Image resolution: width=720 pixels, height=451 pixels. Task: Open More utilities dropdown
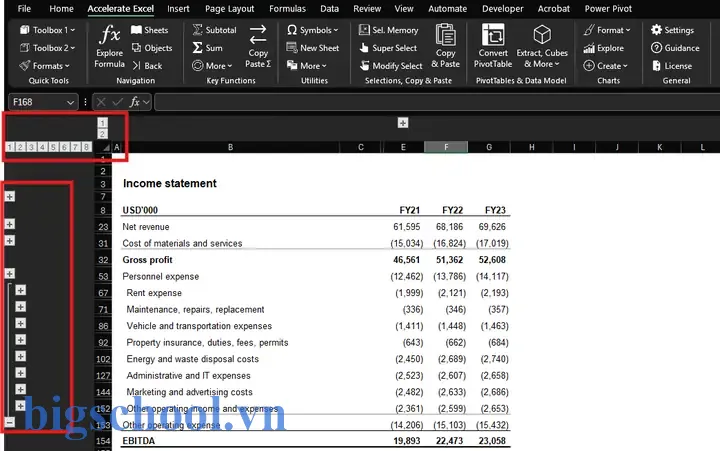[306, 66]
